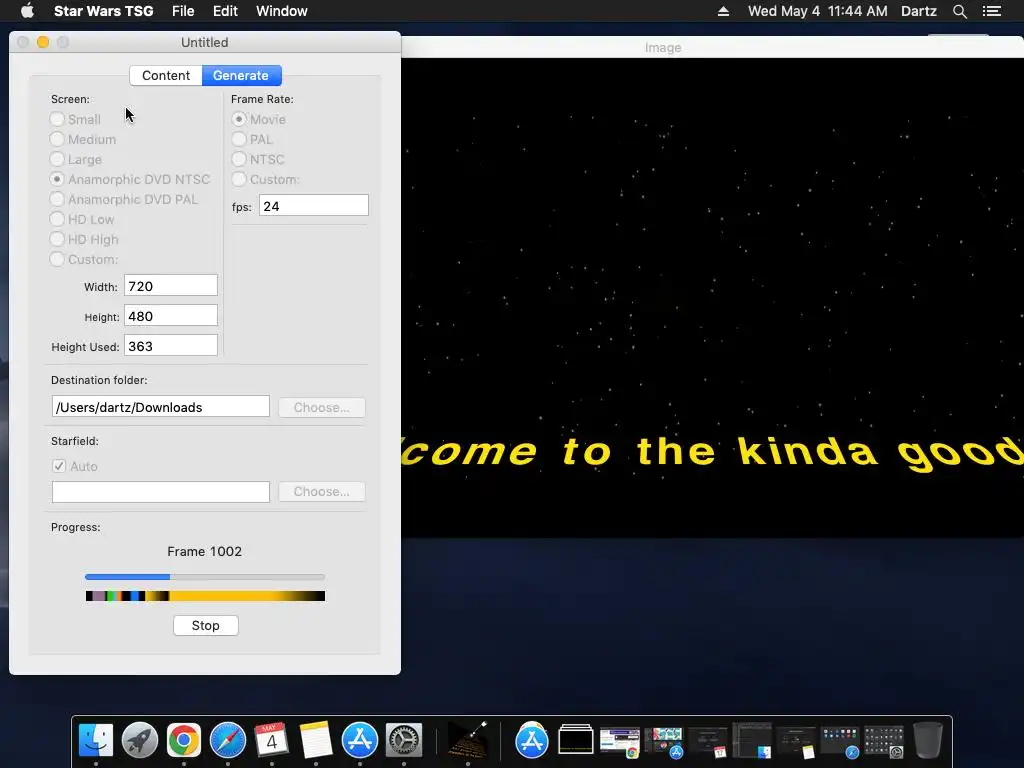Click the Height Used field showing 363
The width and height of the screenshot is (1024, 768).
tap(170, 345)
